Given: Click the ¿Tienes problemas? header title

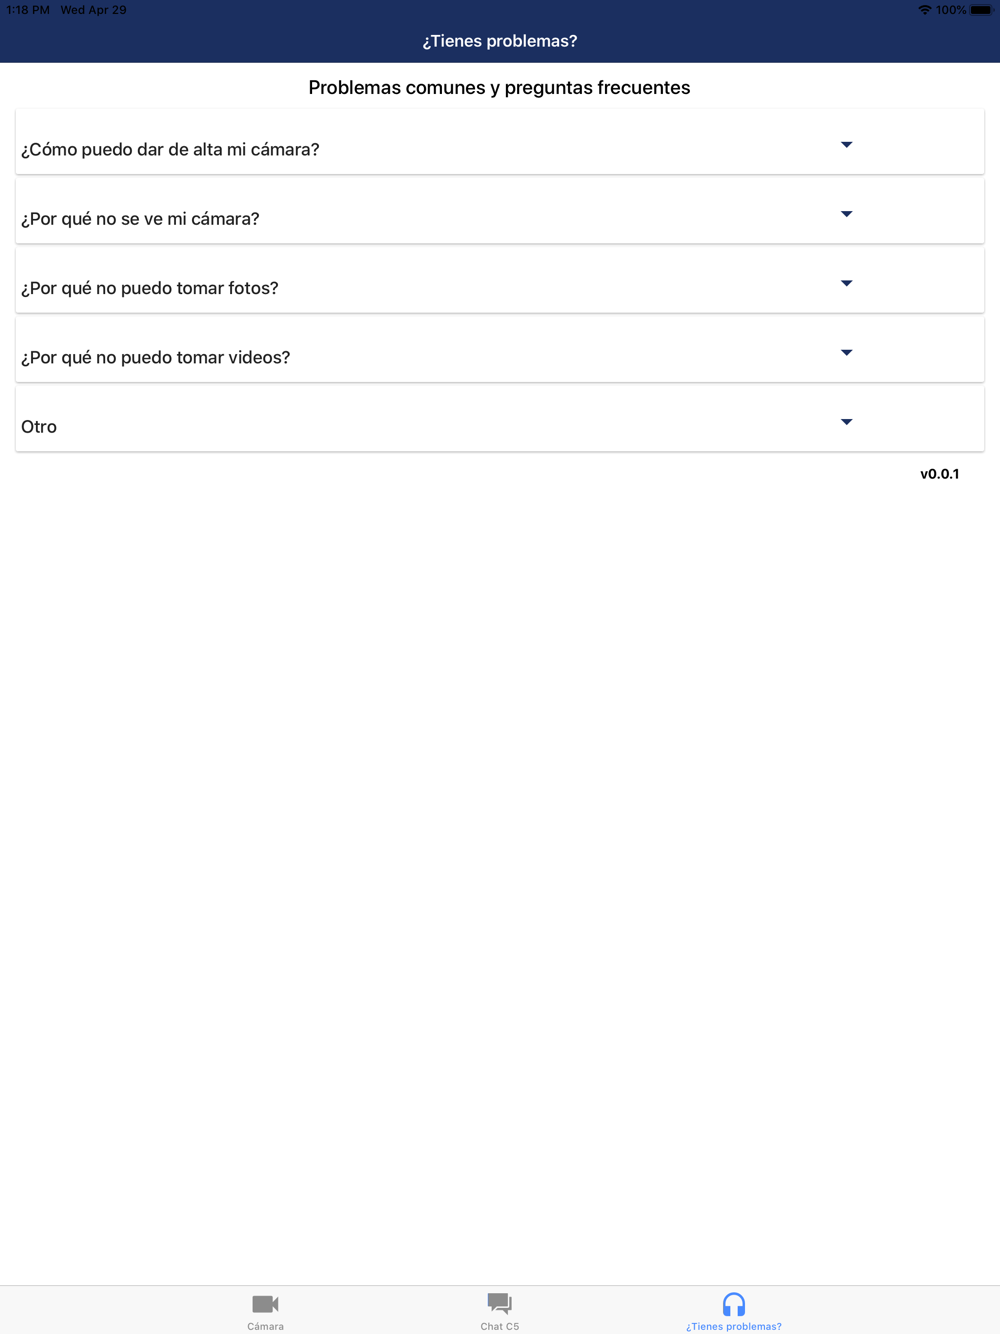Looking at the screenshot, I should pyautogui.click(x=499, y=41).
